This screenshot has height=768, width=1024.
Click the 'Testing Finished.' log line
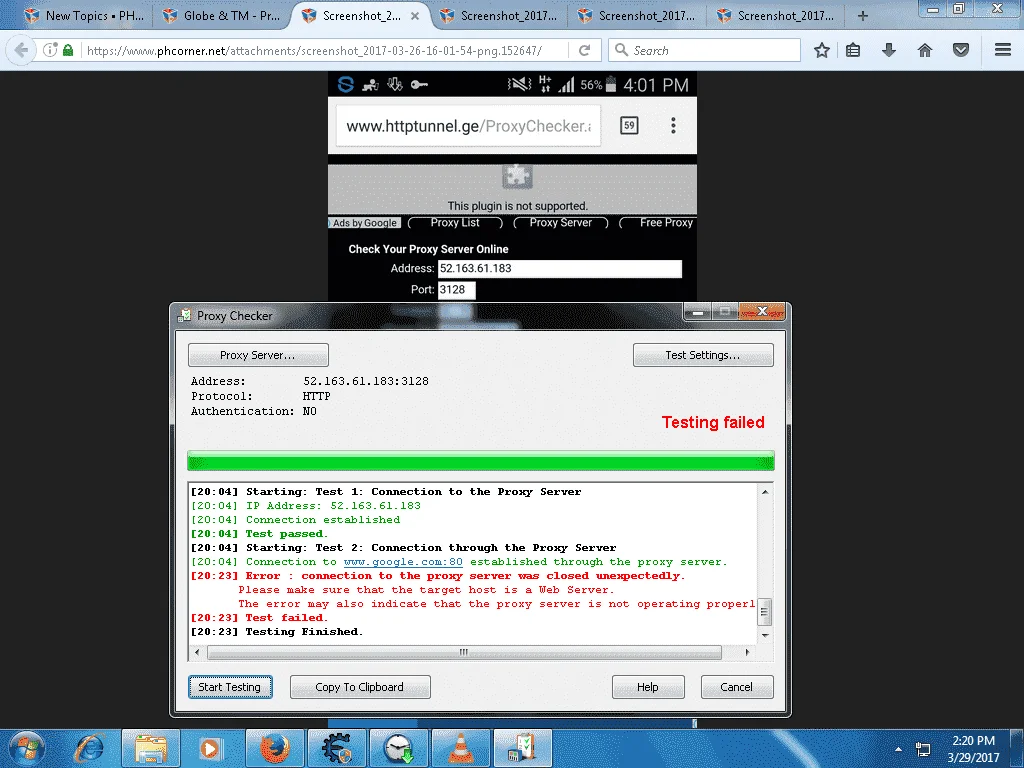304,632
